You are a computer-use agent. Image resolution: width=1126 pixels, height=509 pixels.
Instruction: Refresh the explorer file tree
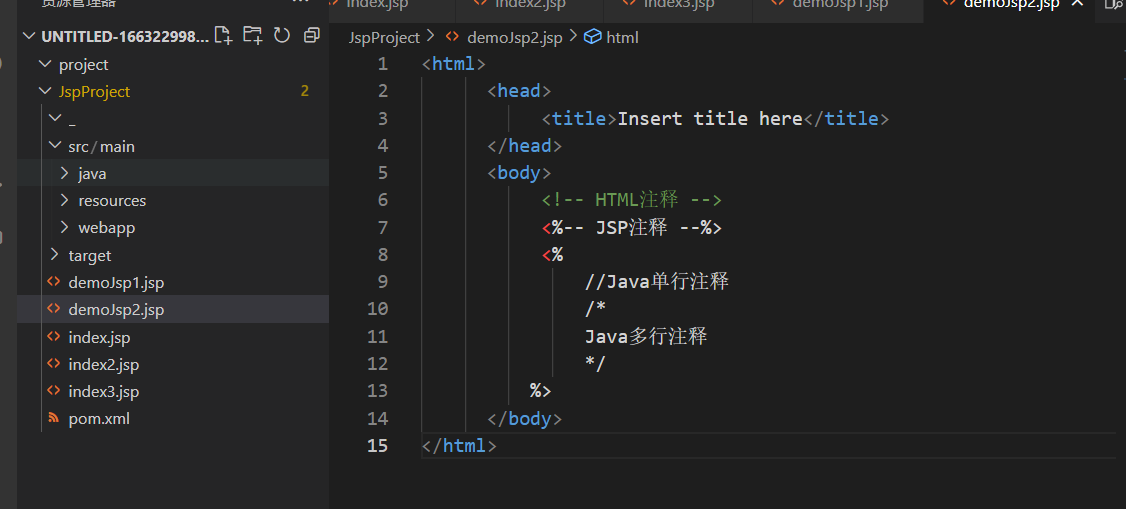[282, 36]
